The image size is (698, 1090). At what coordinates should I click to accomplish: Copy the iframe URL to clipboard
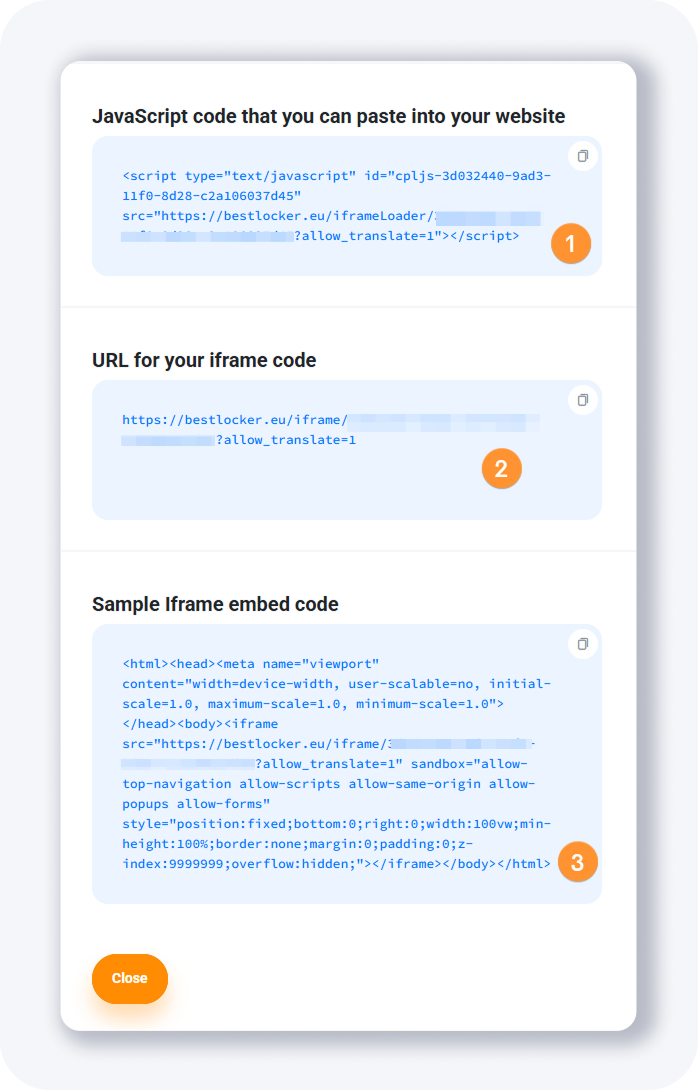(x=582, y=400)
